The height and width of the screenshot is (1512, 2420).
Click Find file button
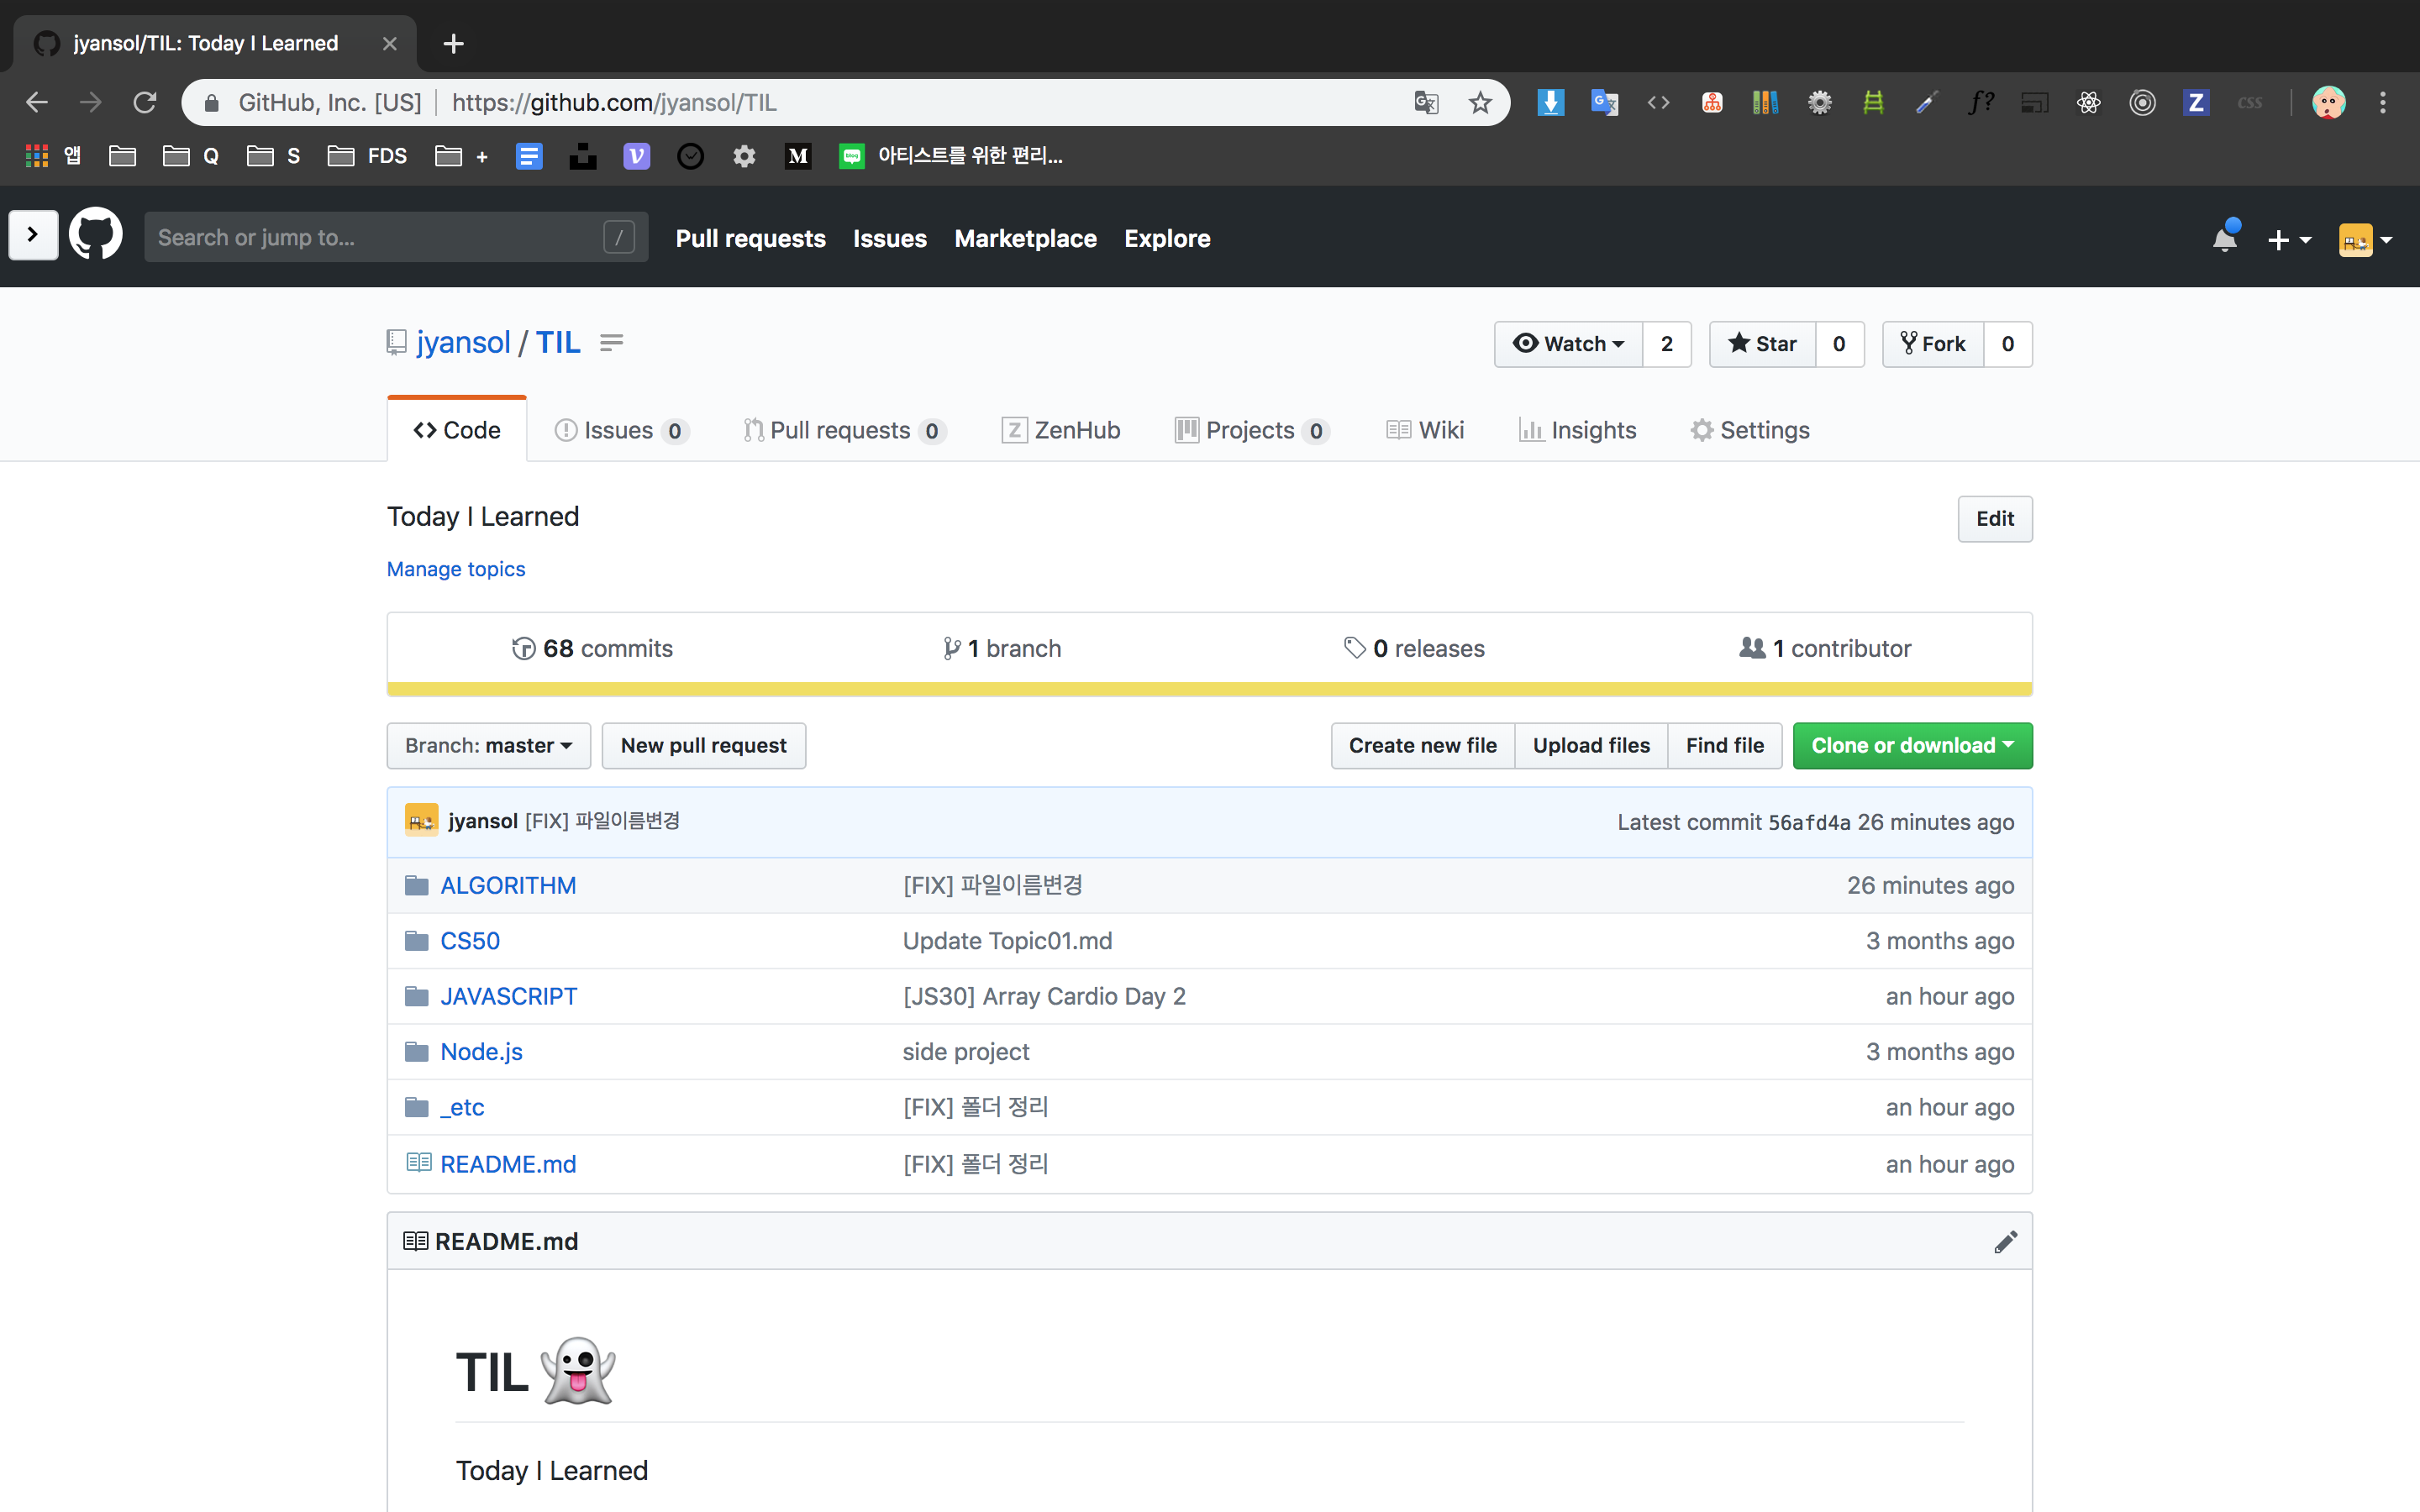click(x=1724, y=745)
